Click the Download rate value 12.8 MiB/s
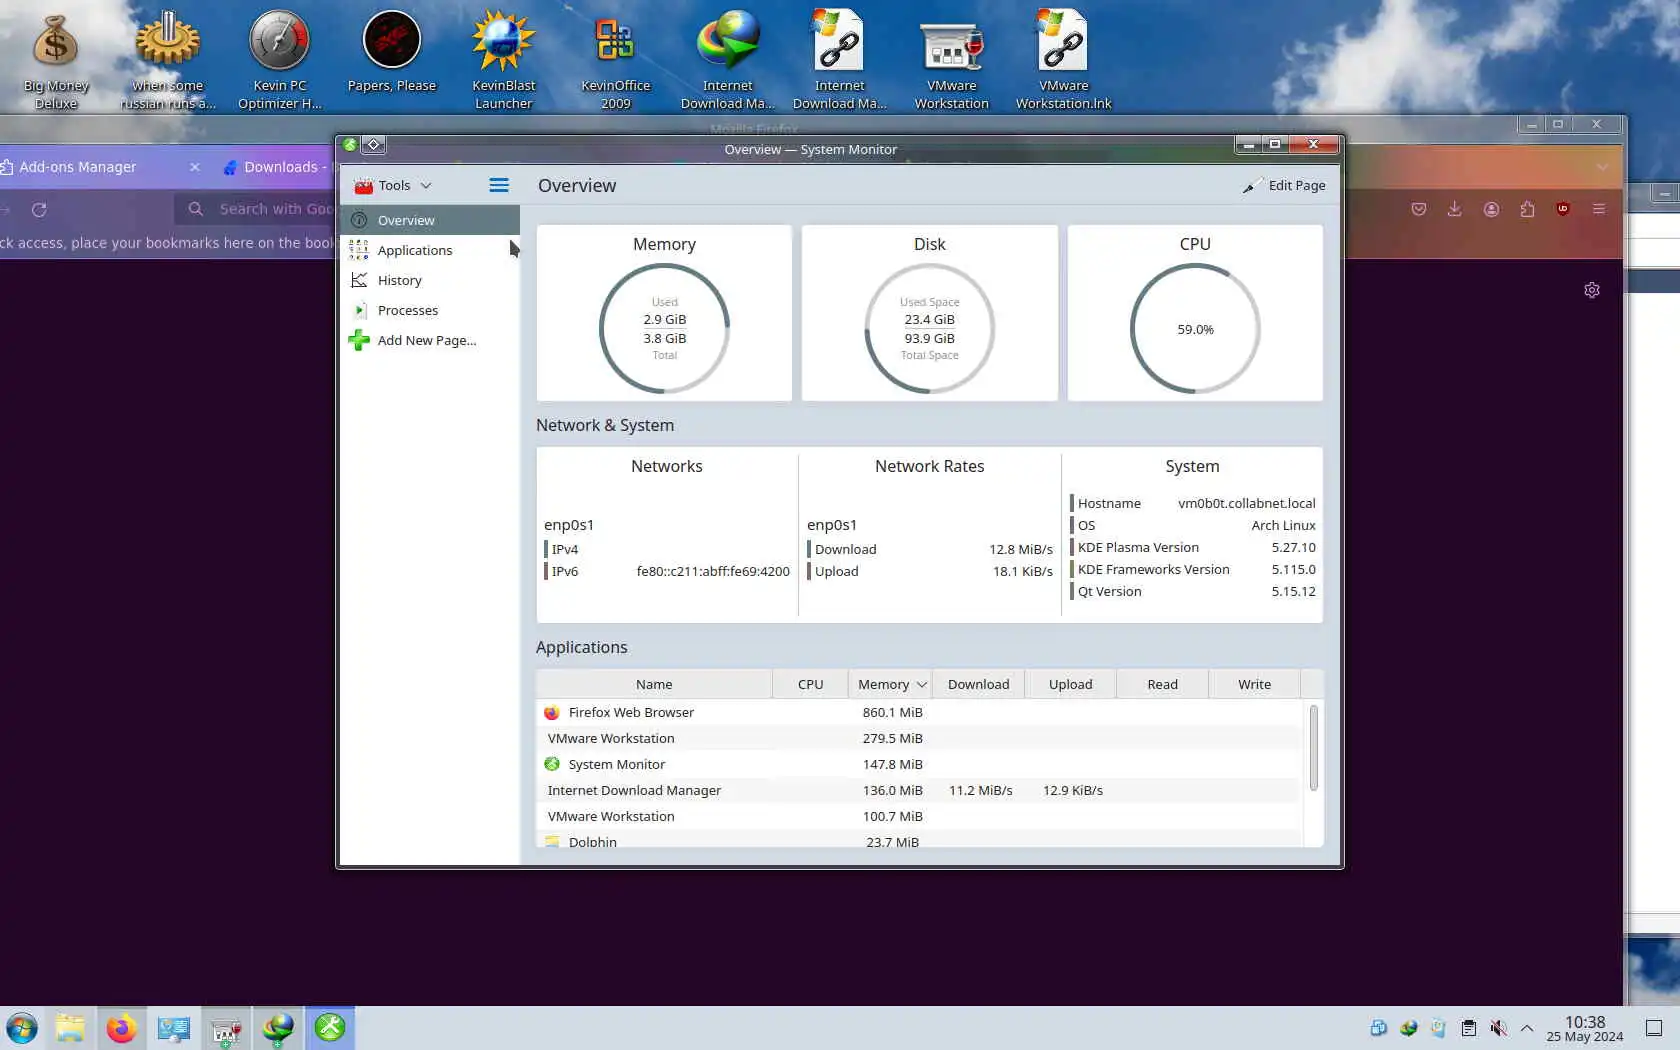Viewport: 1680px width, 1050px height. pos(1021,549)
